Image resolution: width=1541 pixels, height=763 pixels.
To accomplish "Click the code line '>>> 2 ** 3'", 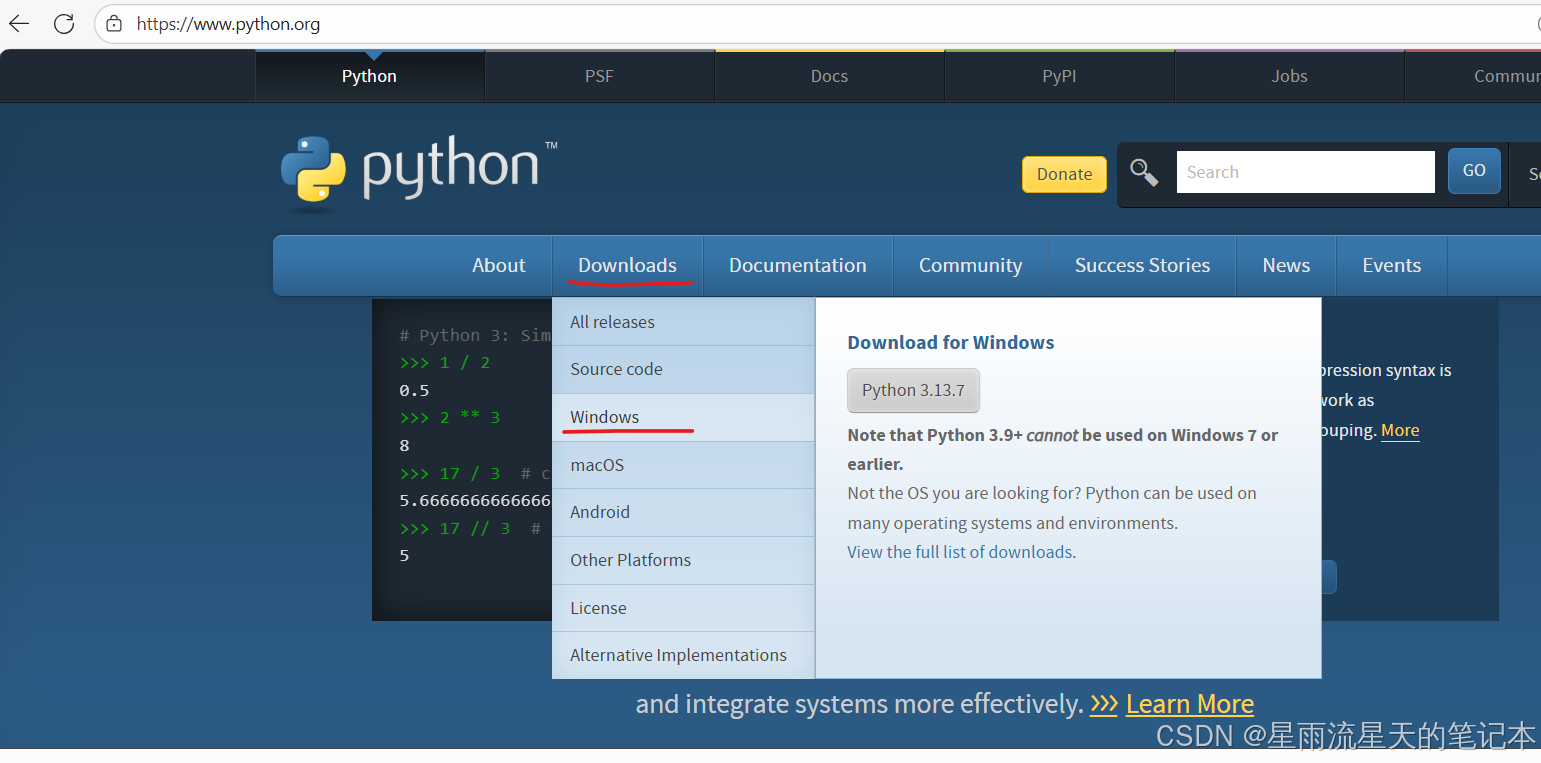I will (450, 417).
